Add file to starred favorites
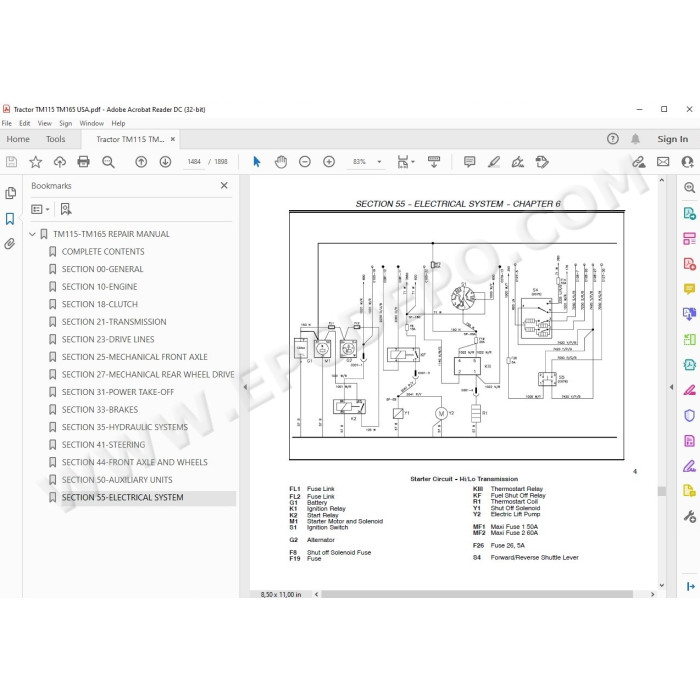This screenshot has height=700, width=700. coord(35,162)
